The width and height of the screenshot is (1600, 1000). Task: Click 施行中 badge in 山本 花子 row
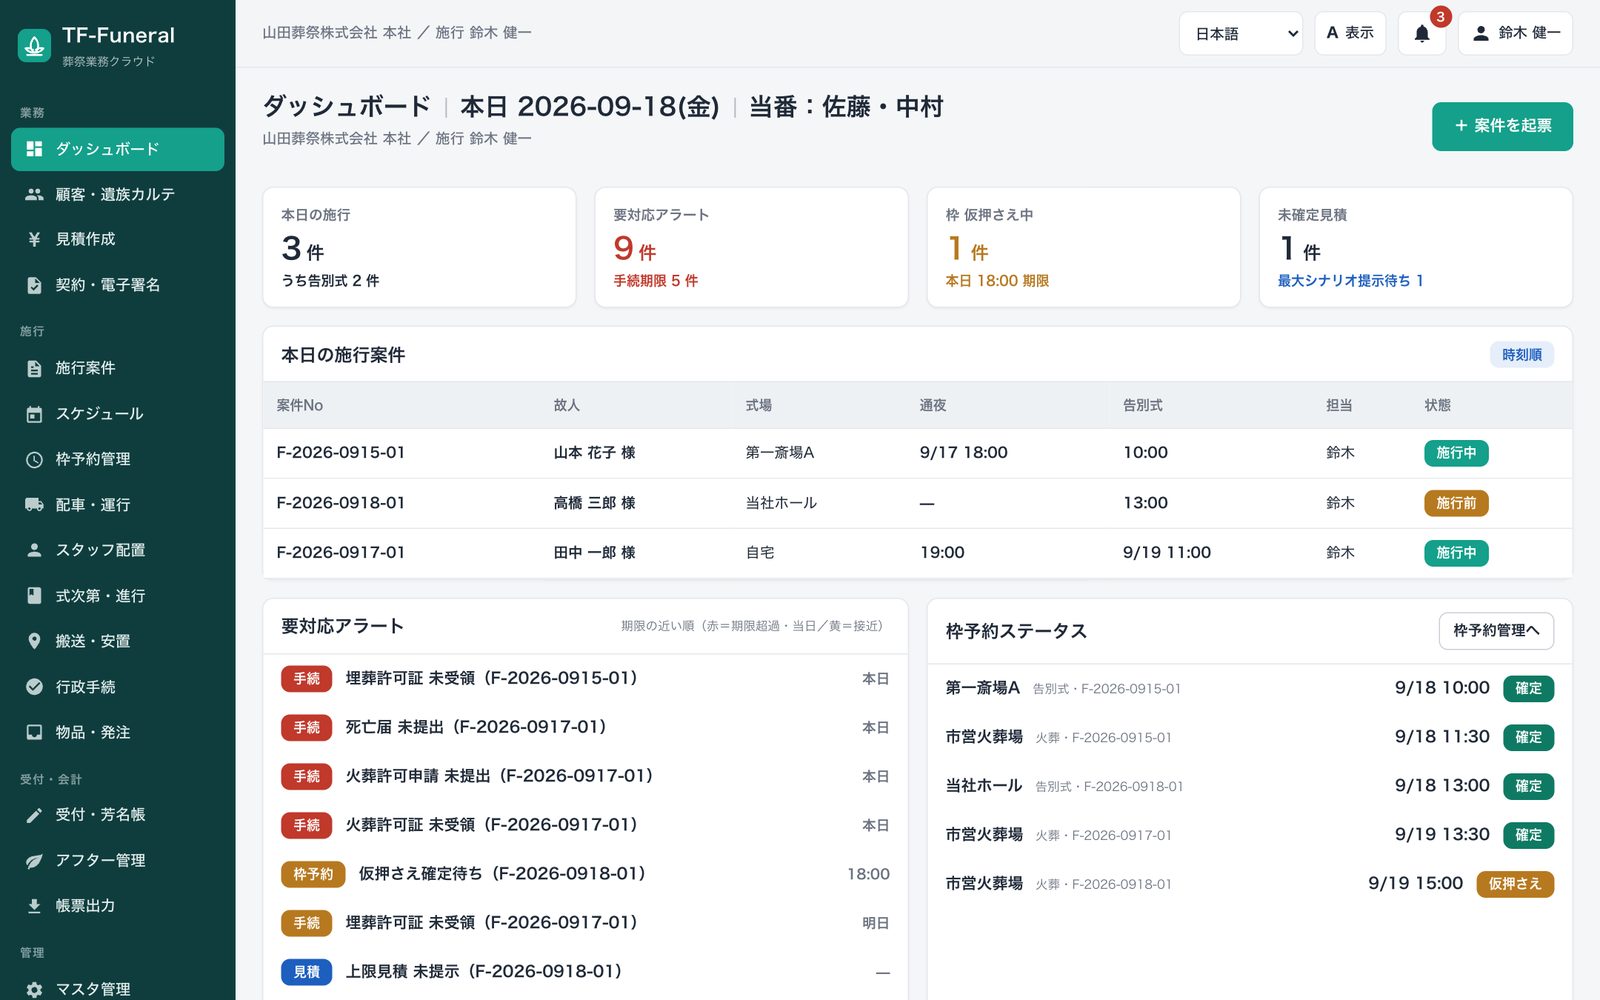tap(1456, 453)
